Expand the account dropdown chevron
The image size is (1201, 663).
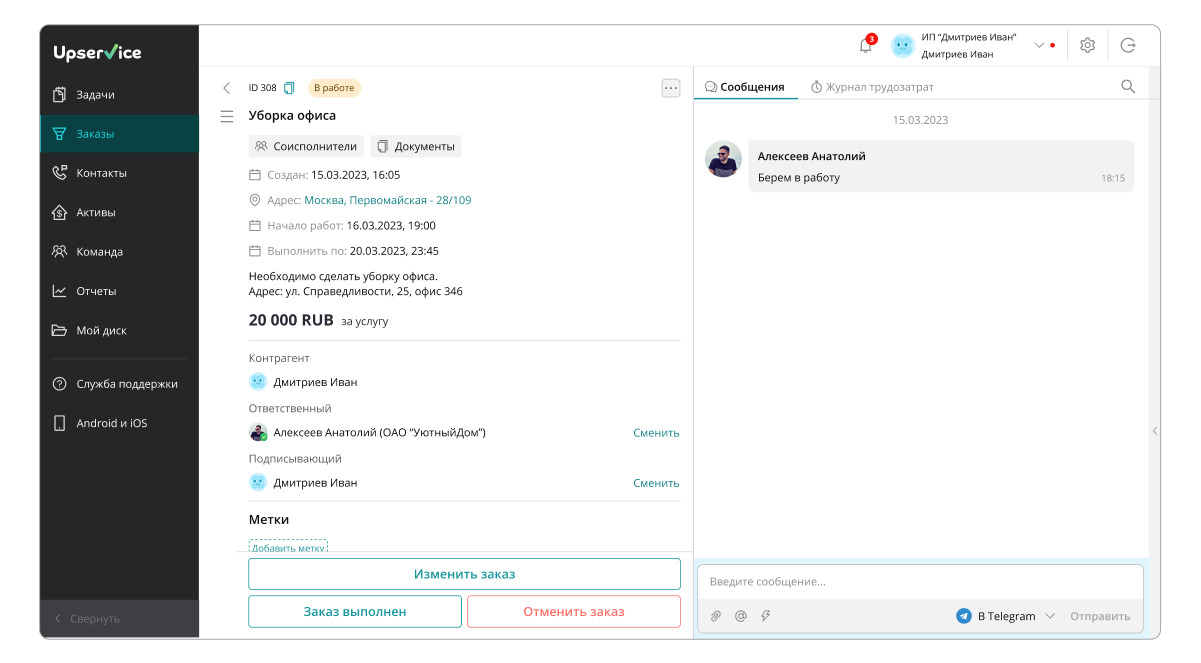pos(1039,45)
